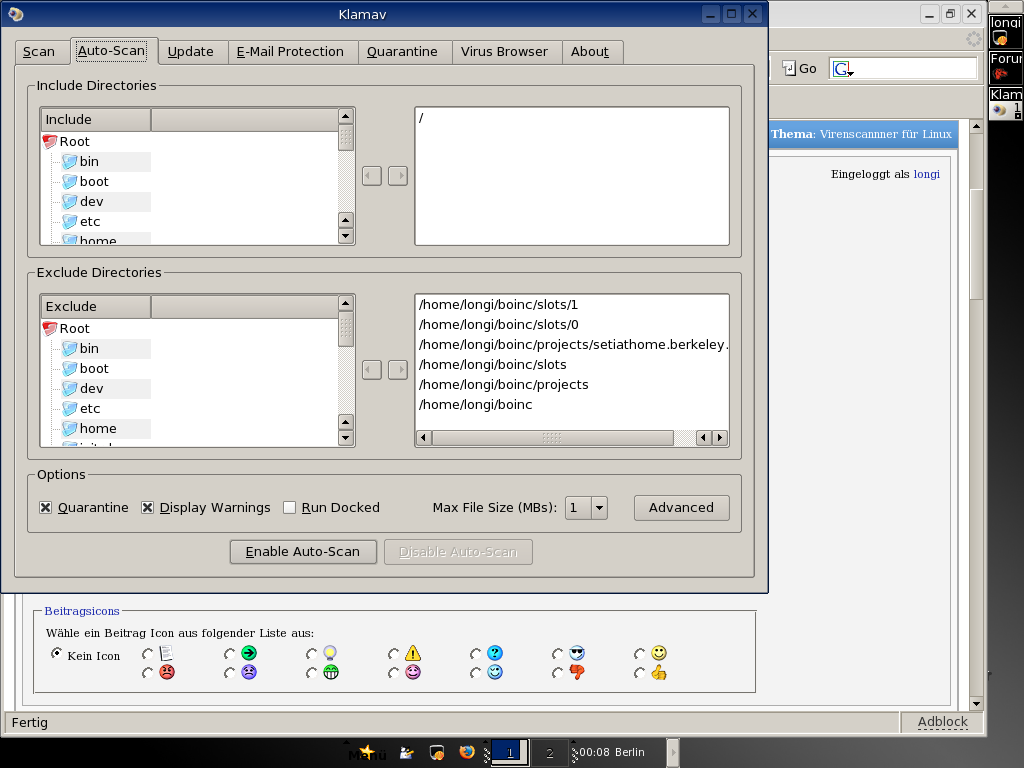Open the longi user link
The height and width of the screenshot is (768, 1024).
pyautogui.click(x=926, y=174)
